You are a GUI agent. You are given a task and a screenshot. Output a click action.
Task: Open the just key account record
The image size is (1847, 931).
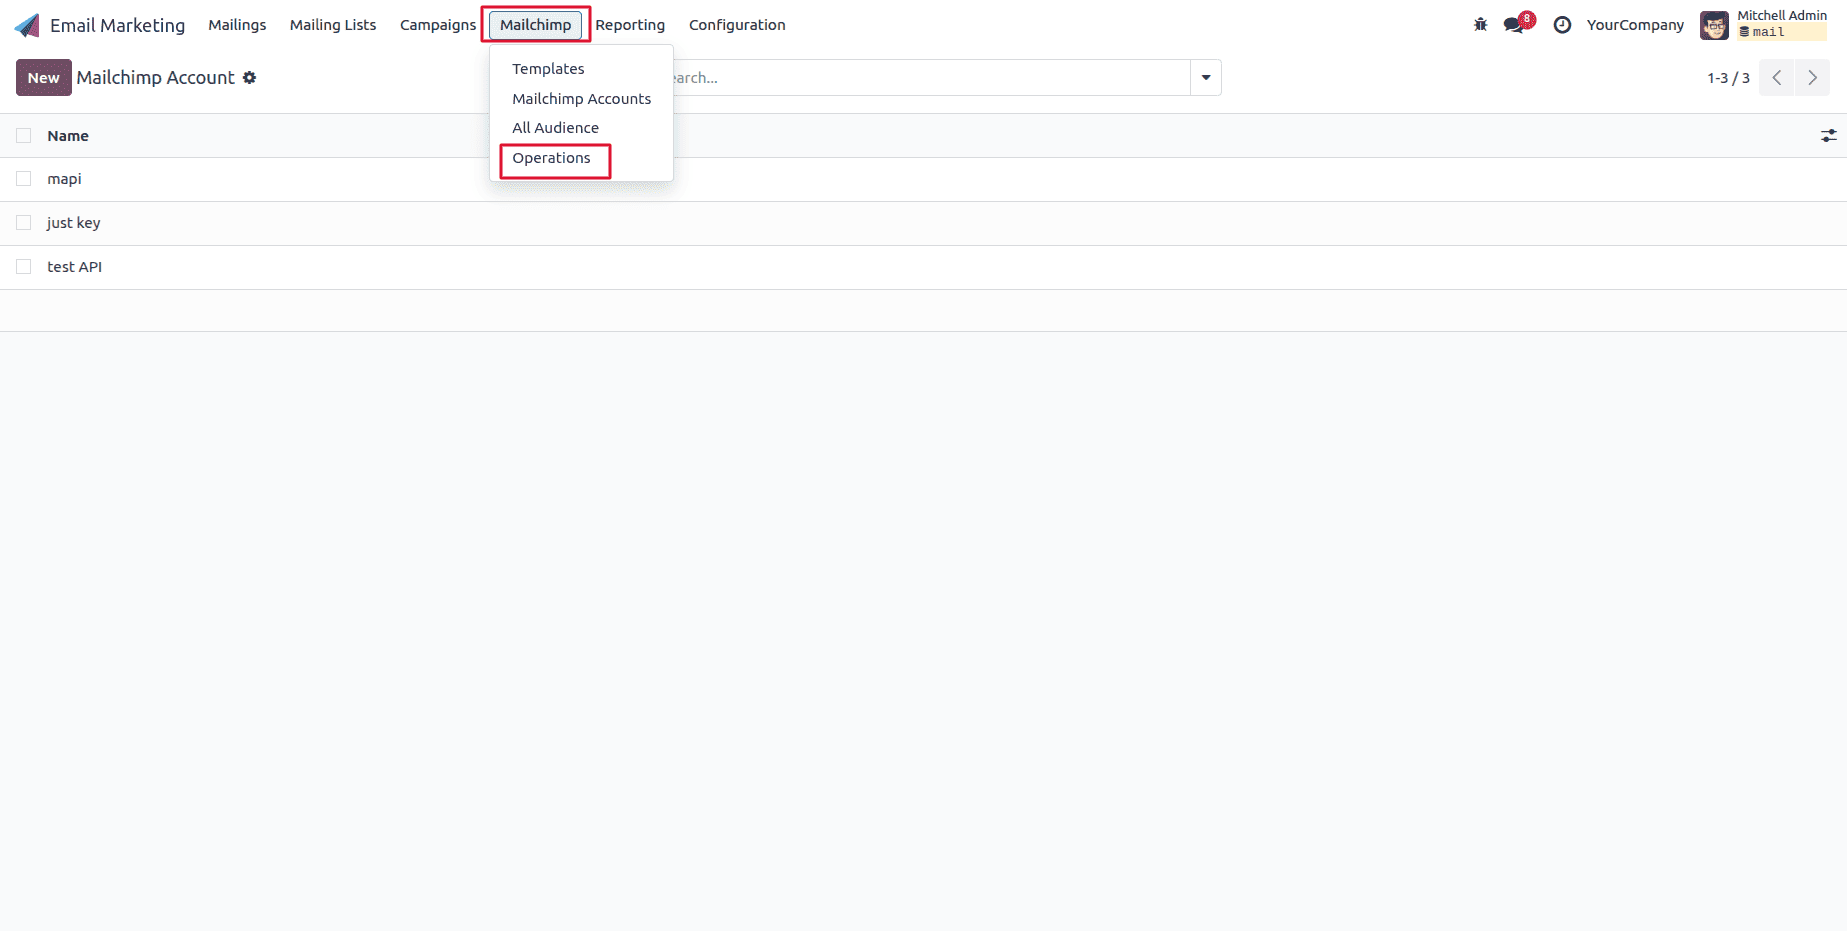pyautogui.click(x=73, y=223)
